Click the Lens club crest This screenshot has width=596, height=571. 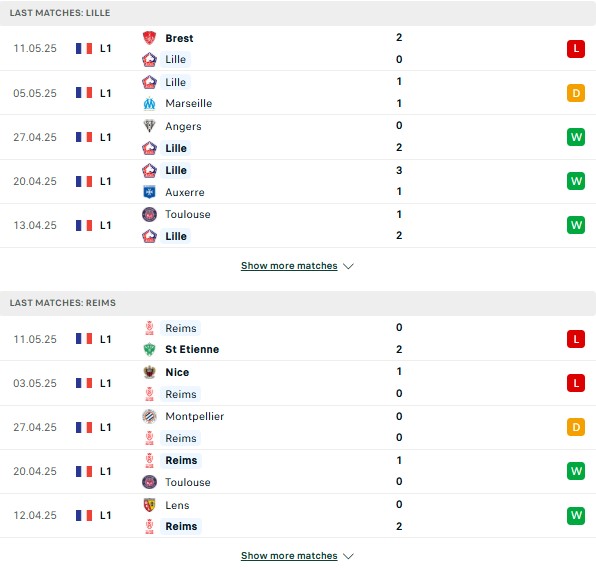(x=149, y=505)
